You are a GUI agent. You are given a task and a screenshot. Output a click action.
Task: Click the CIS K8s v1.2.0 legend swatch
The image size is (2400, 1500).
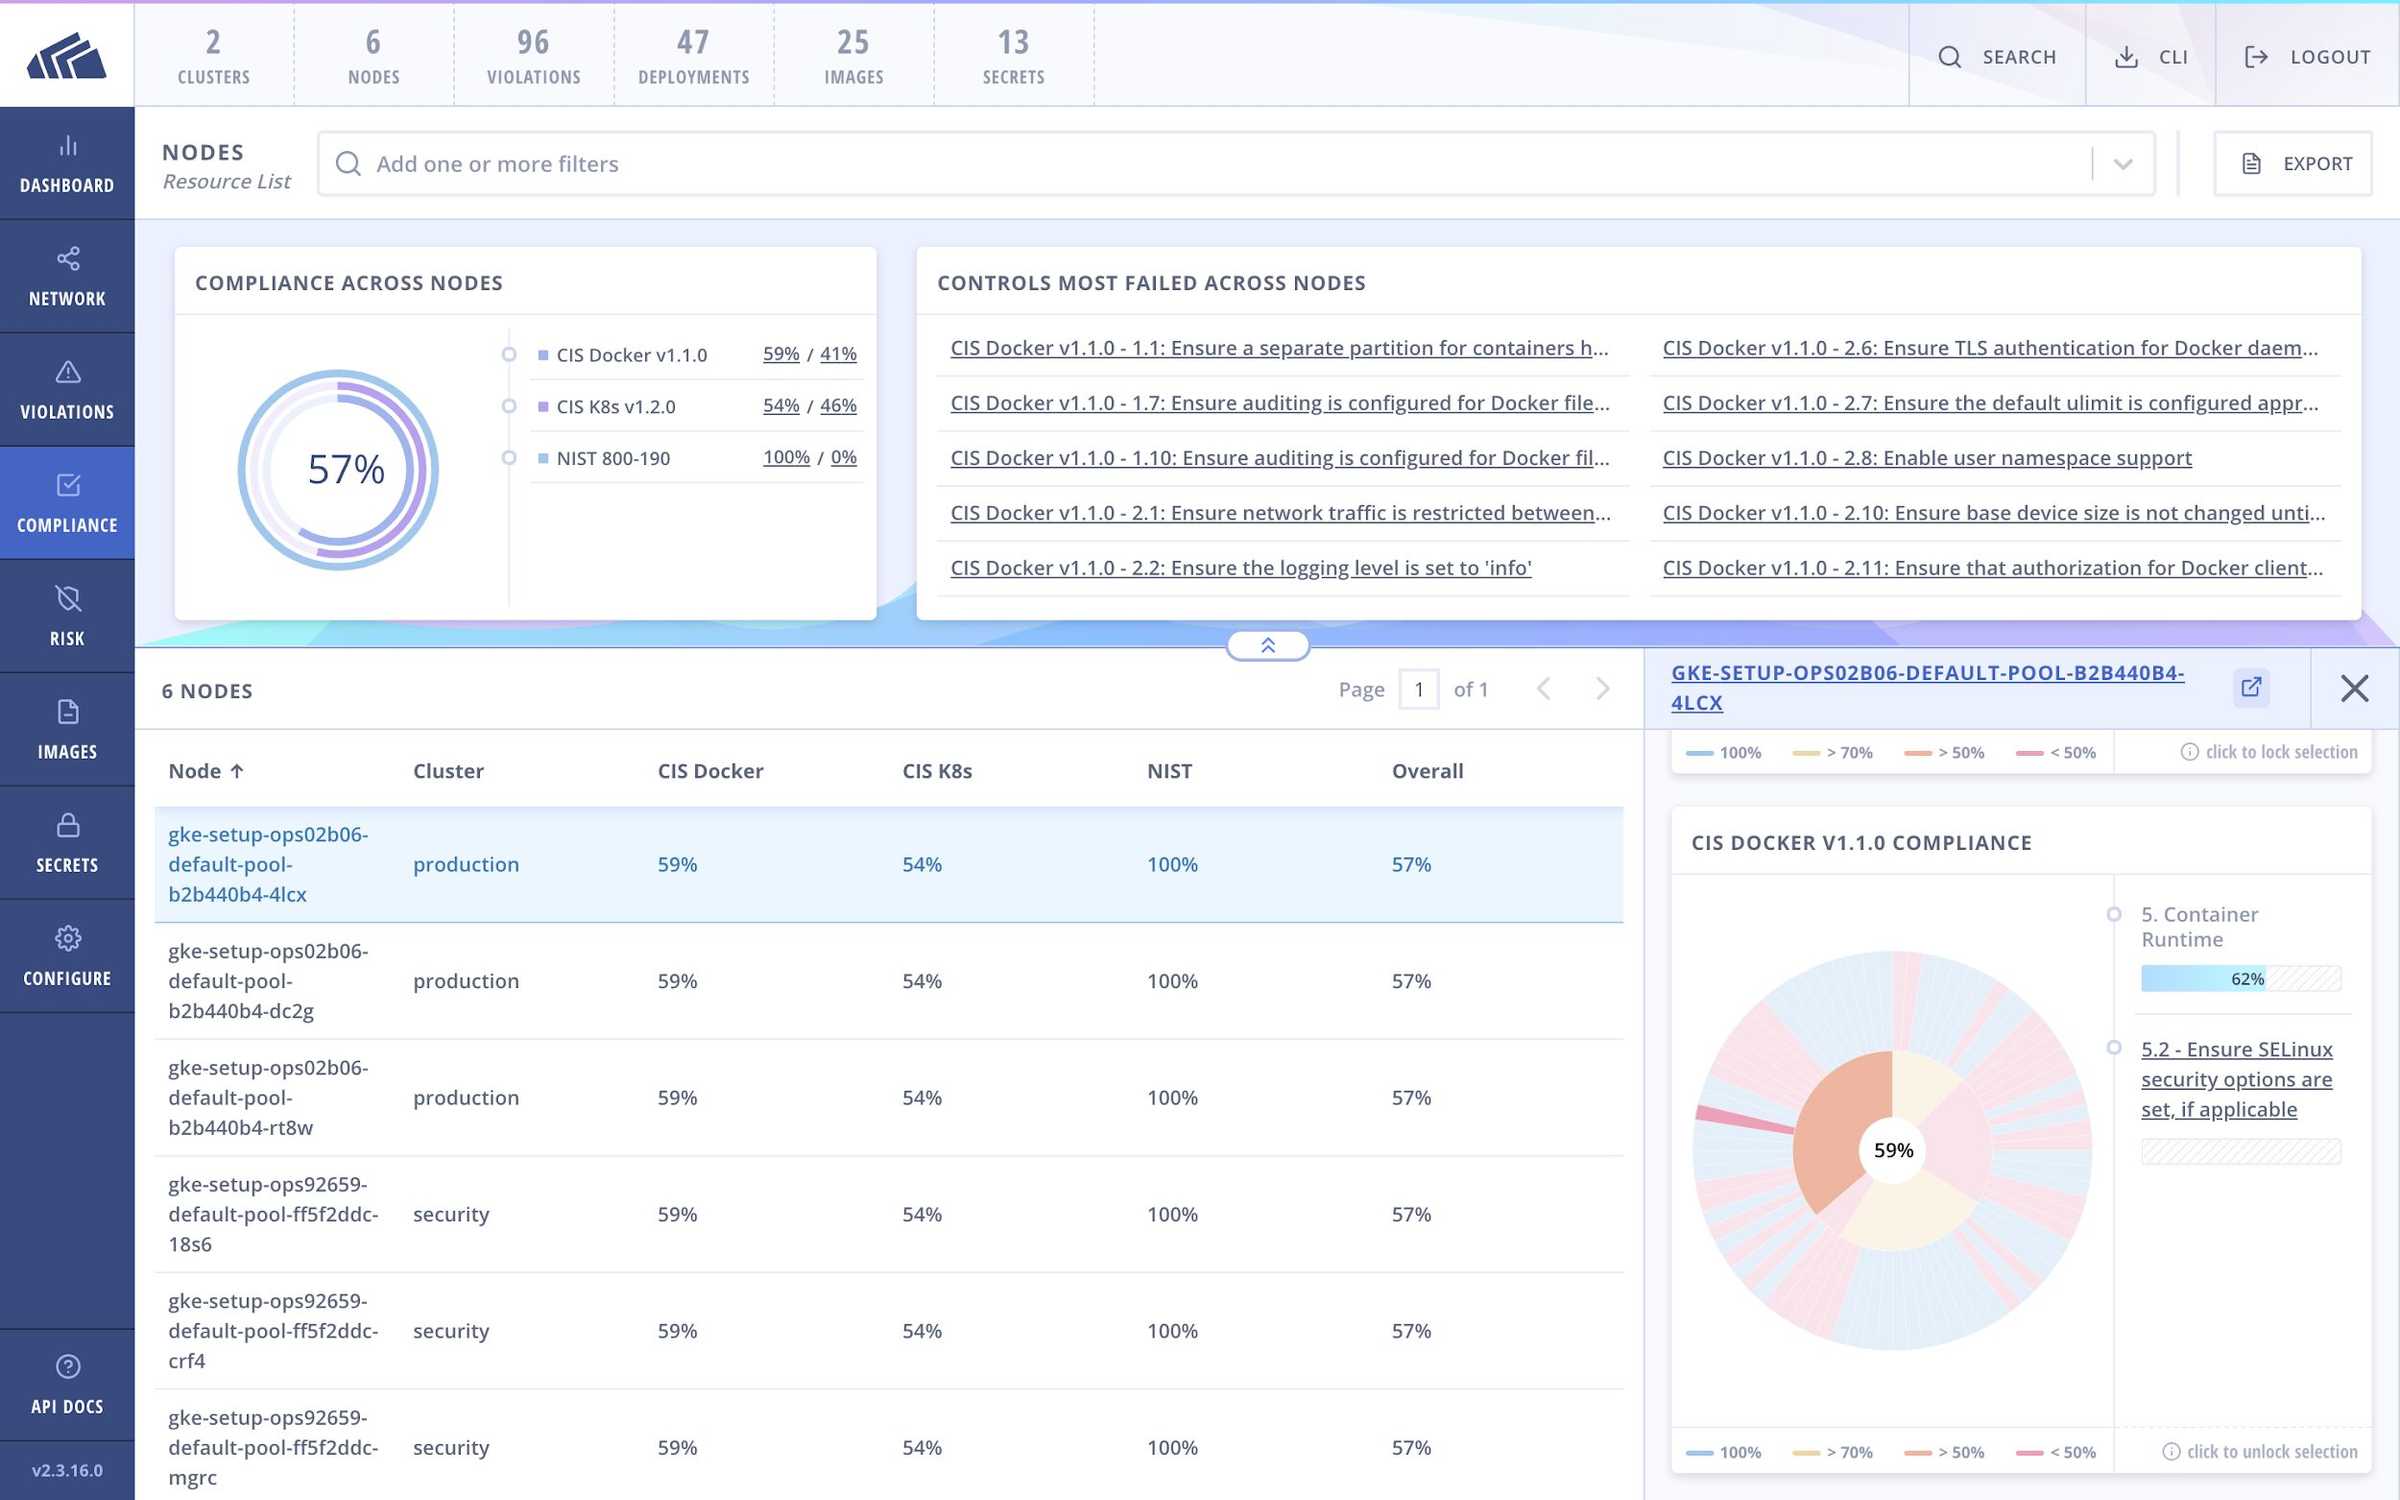(x=543, y=407)
